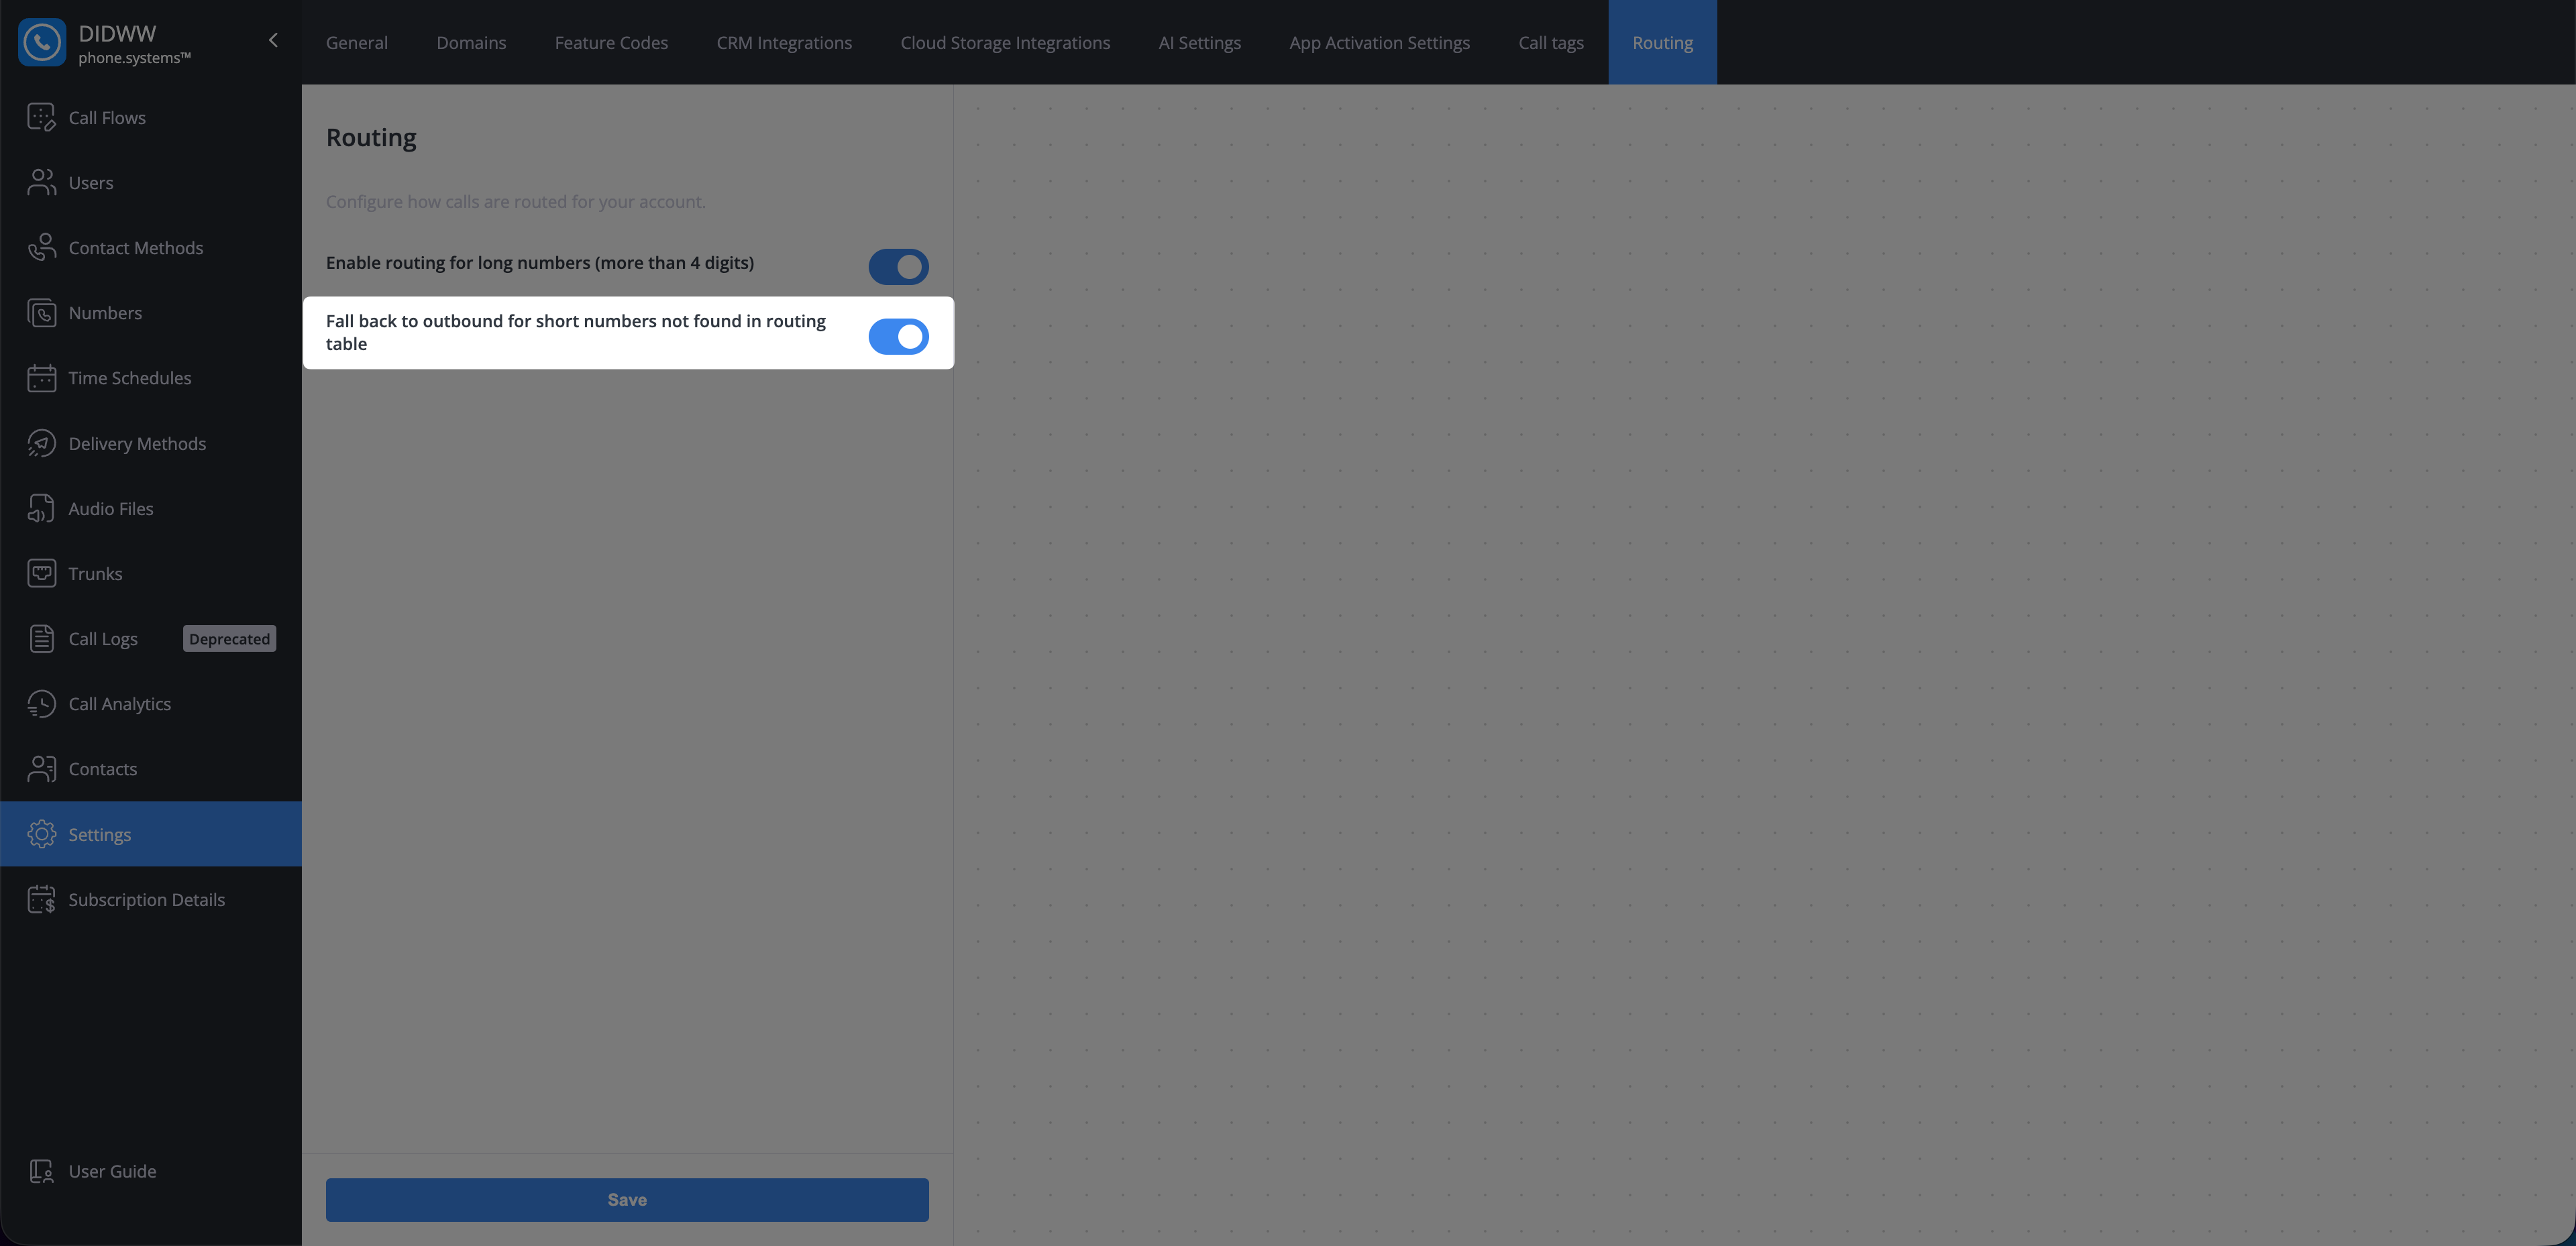Viewport: 2576px width, 1246px height.
Task: Open Time Schedules calendar icon
Action: point(41,378)
